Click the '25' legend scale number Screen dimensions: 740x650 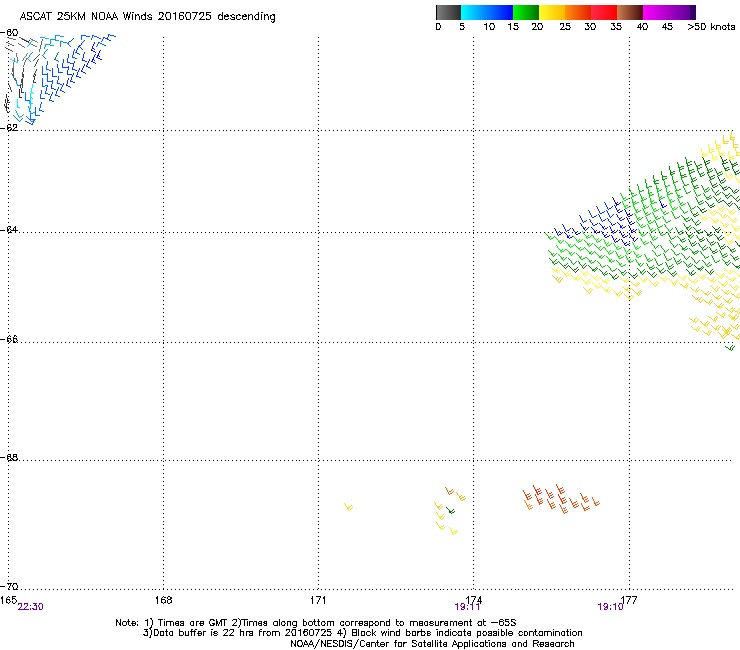click(x=565, y=27)
